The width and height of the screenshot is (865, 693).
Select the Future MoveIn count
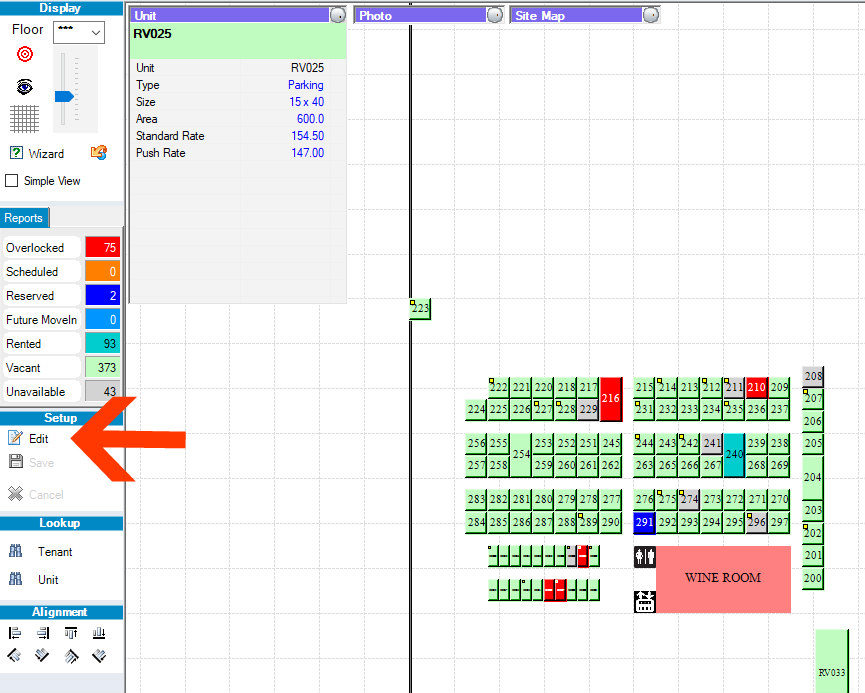(x=103, y=319)
